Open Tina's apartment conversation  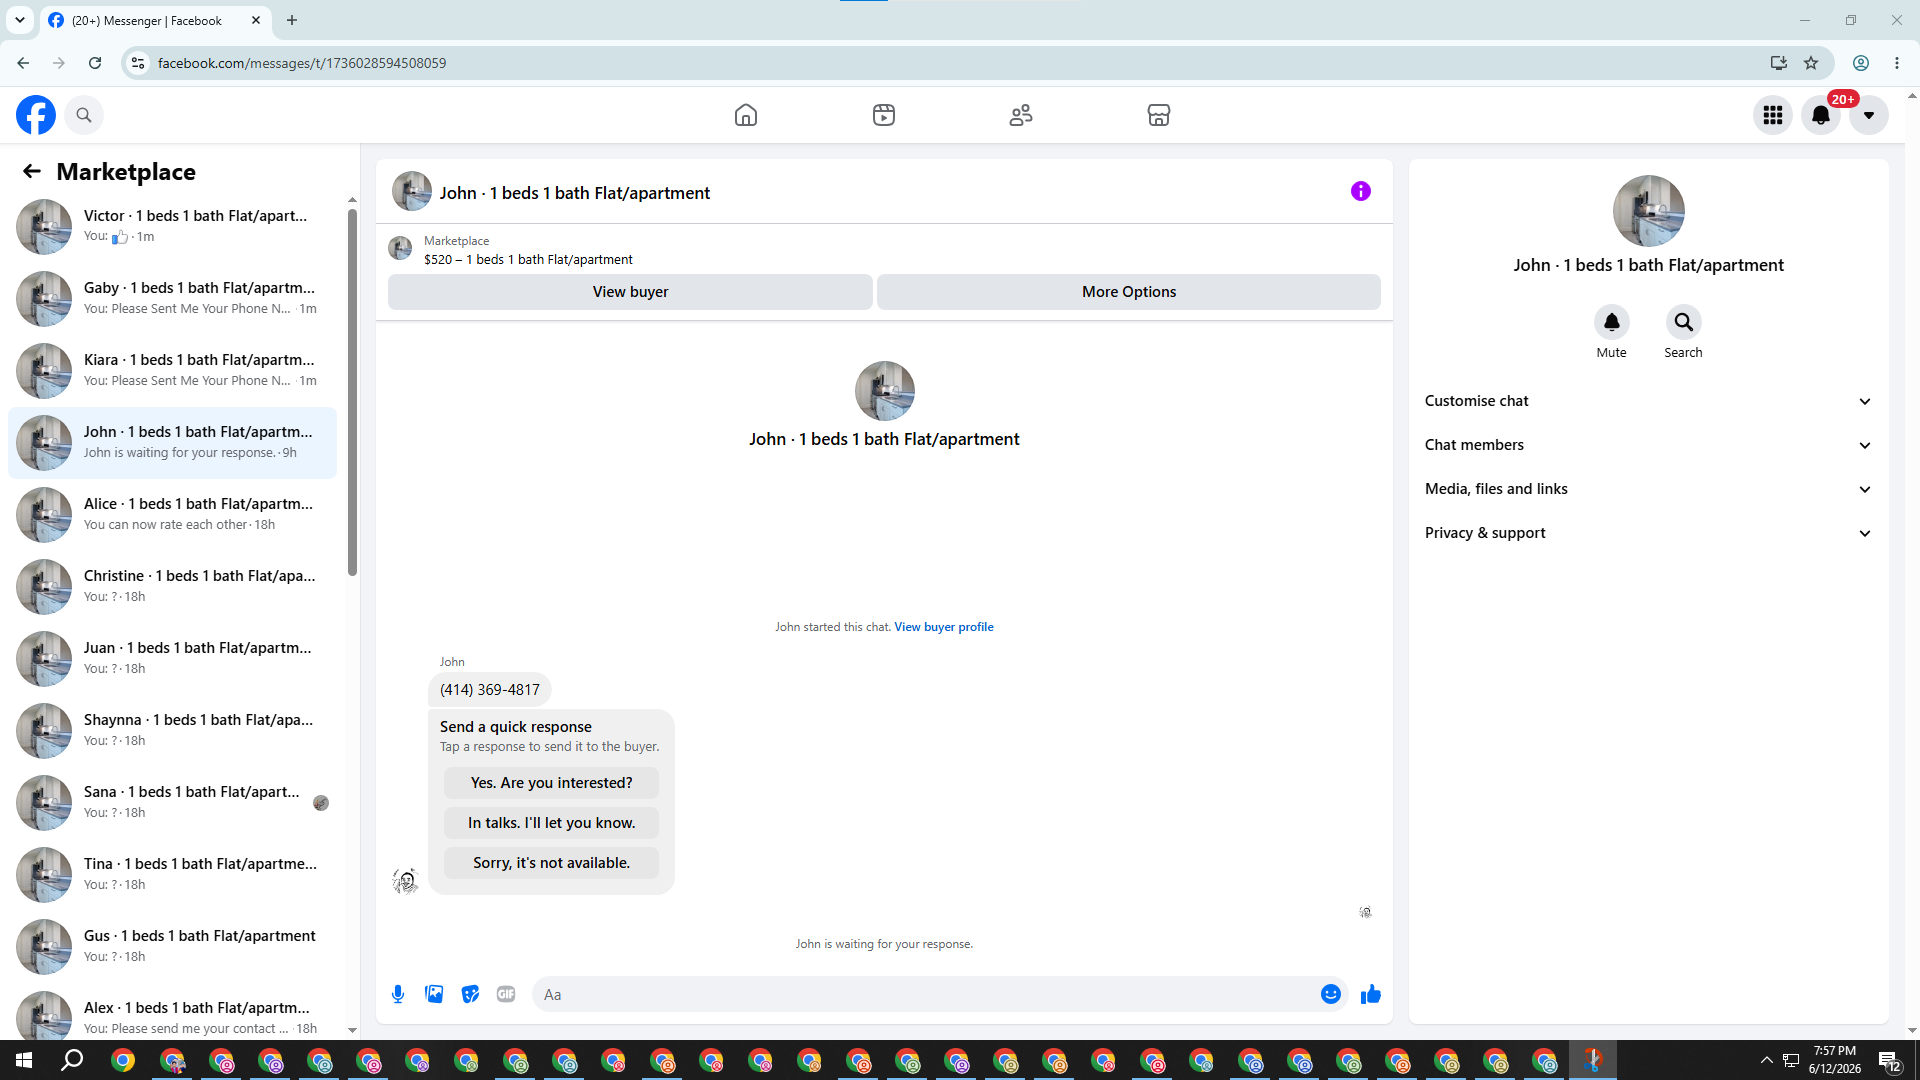click(x=172, y=875)
